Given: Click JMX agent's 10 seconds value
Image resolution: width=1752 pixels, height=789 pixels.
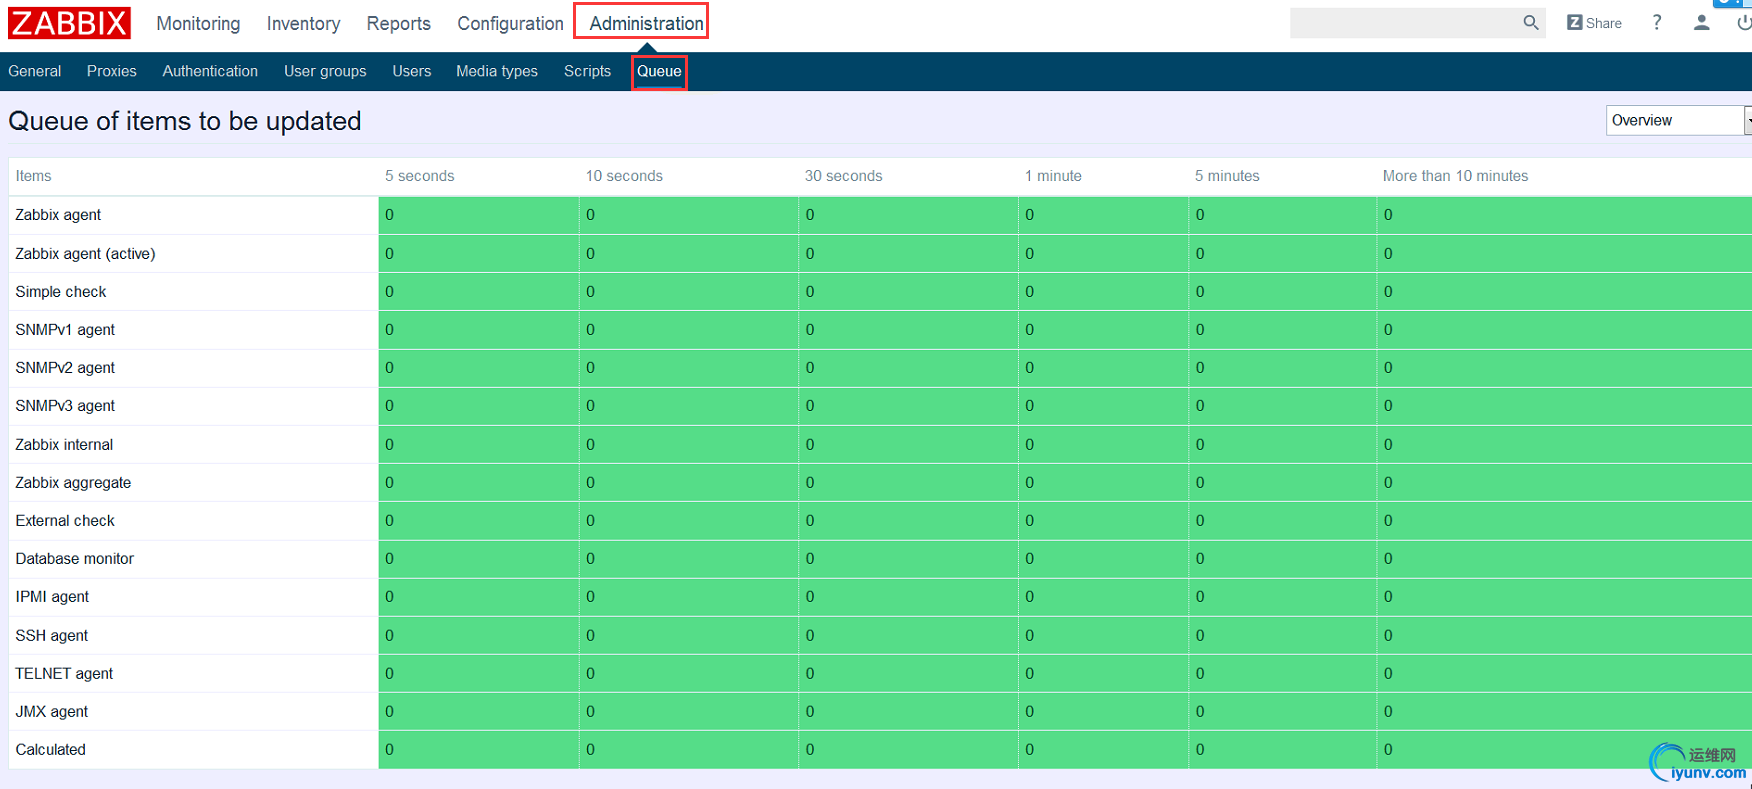Looking at the screenshot, I should pyautogui.click(x=590, y=712).
